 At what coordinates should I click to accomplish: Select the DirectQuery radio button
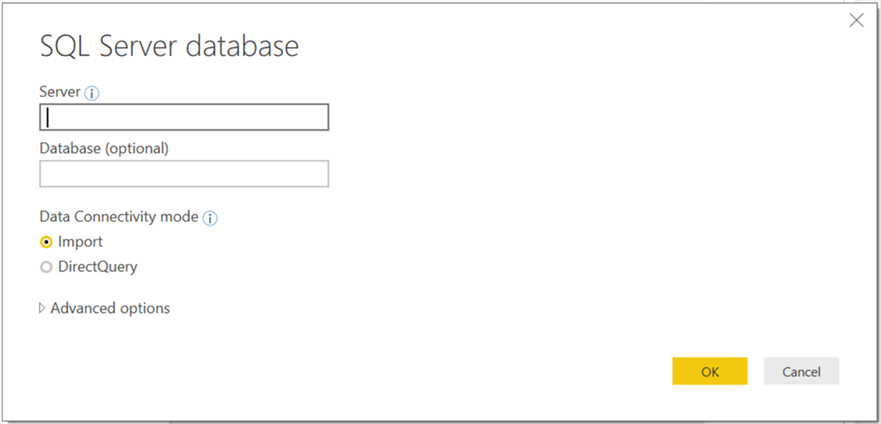pos(46,267)
